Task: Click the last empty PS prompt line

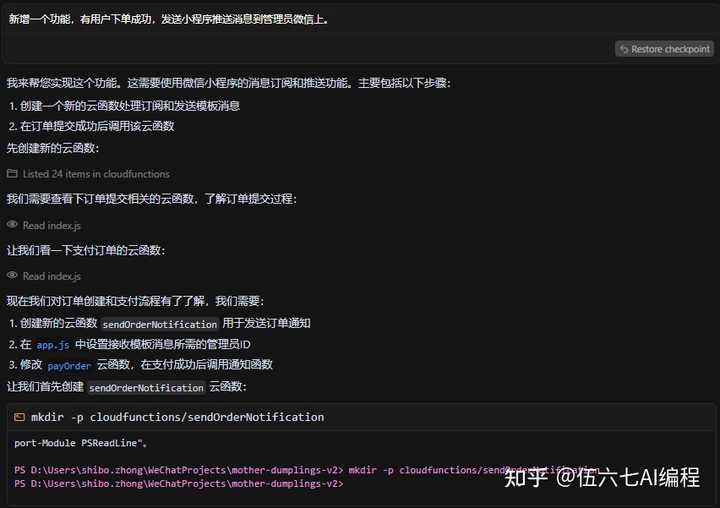Action: coord(180,484)
